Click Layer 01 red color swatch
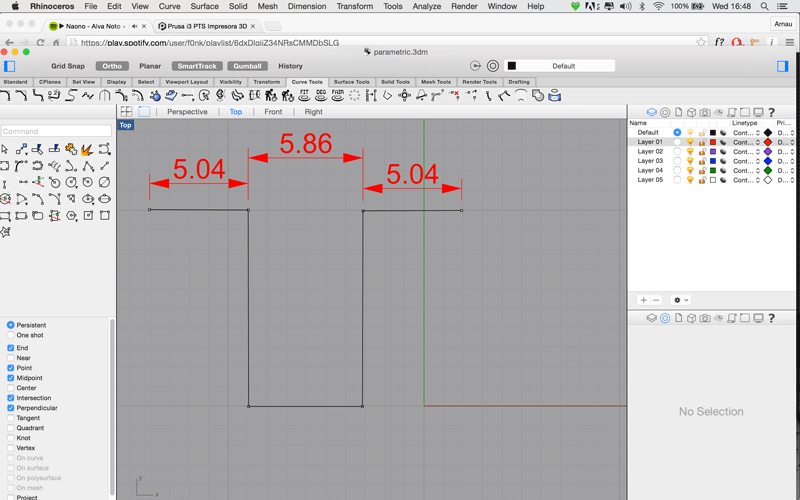Screen dimensions: 800x500 [713, 142]
